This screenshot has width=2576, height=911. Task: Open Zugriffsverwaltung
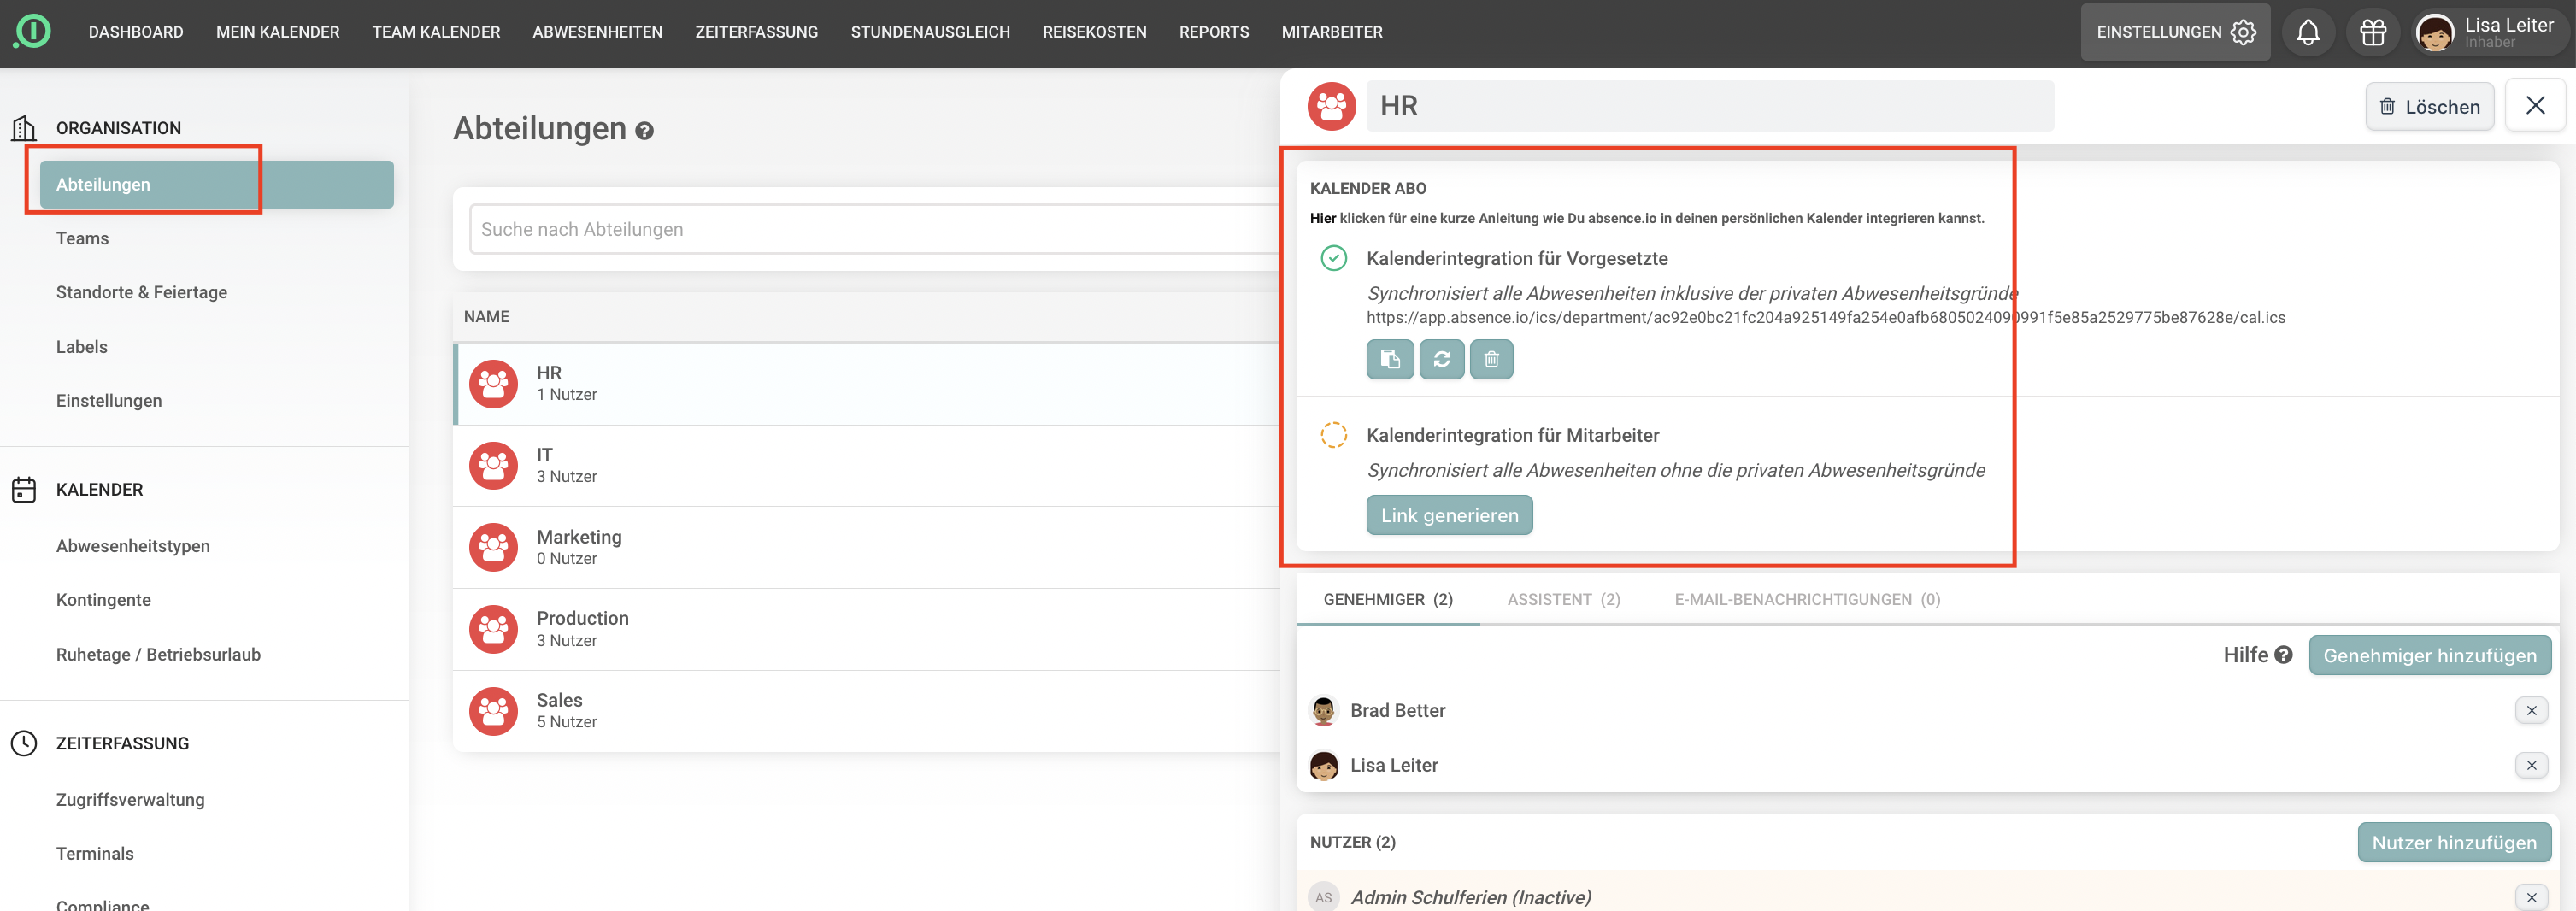click(130, 800)
